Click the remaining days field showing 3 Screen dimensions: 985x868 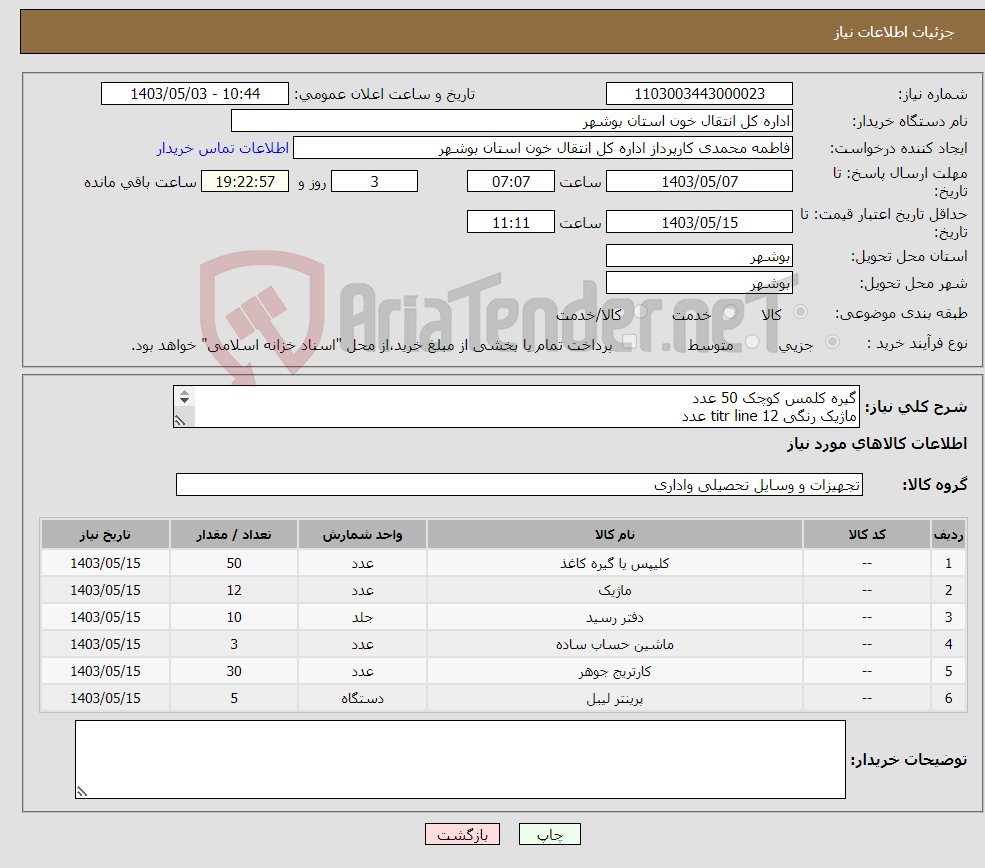374,182
